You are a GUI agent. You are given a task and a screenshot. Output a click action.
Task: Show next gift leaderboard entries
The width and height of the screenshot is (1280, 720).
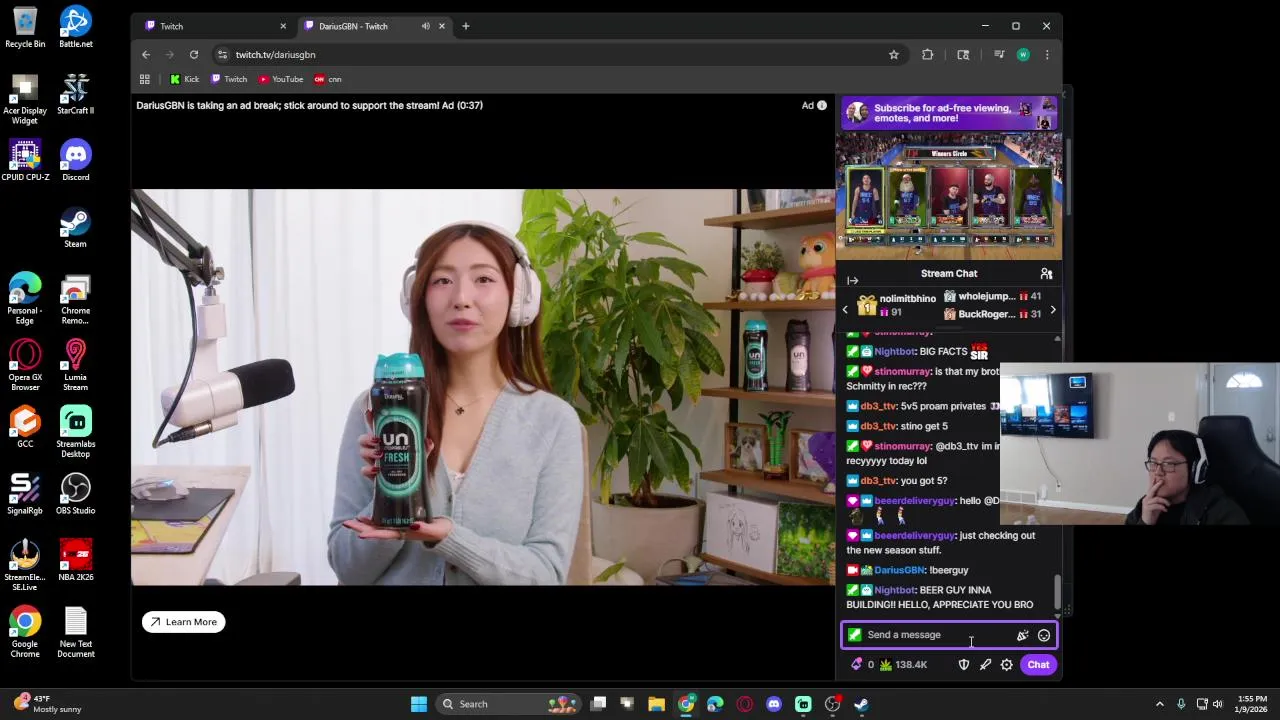pyautogui.click(x=1052, y=310)
